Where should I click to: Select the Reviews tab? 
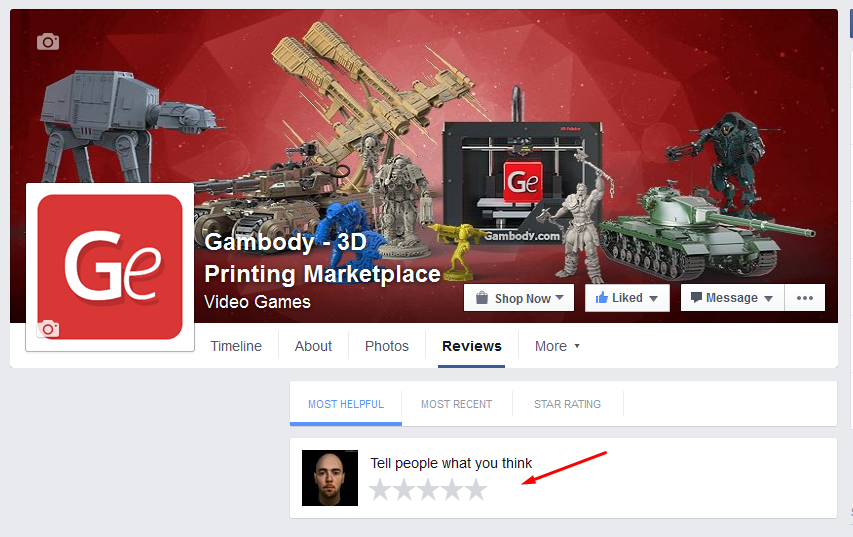(x=472, y=346)
